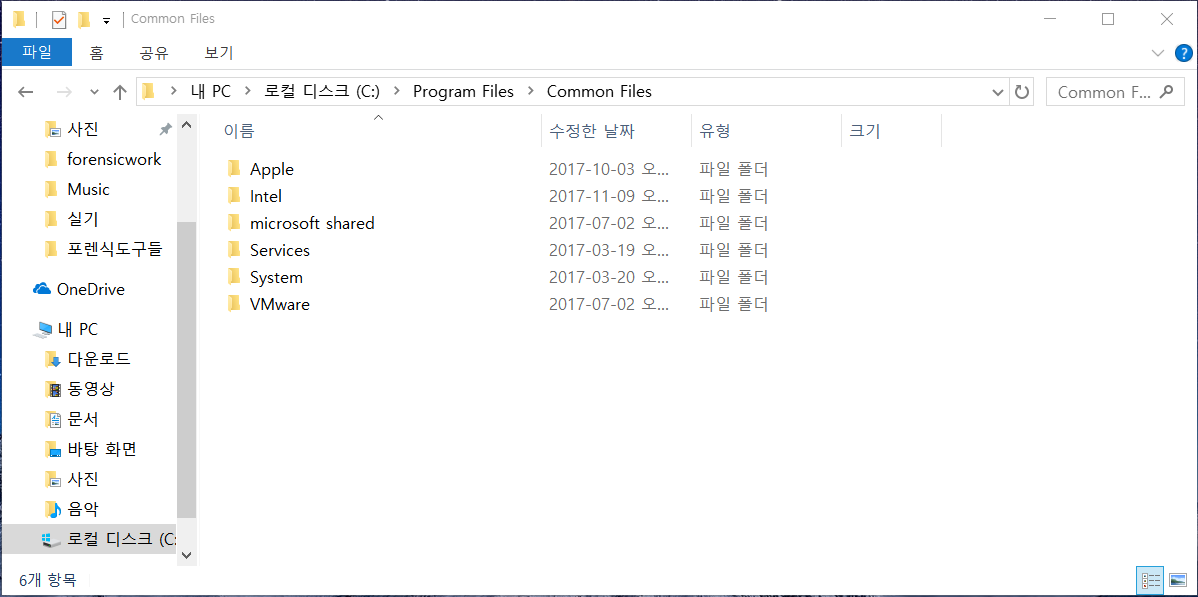Click the 2017-11-09 date of Intel
Screen dimensions: 1198x597
pyautogui.click(x=608, y=196)
